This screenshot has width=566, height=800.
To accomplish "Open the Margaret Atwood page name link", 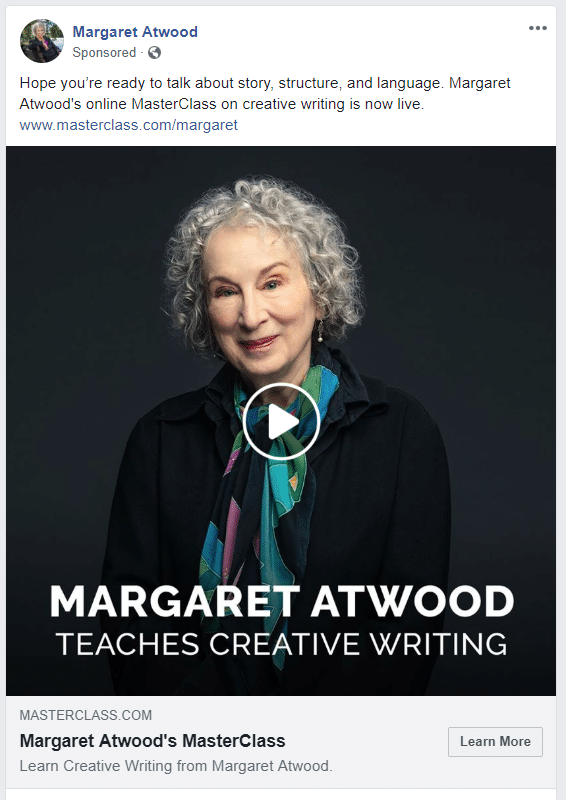I will click(x=135, y=32).
